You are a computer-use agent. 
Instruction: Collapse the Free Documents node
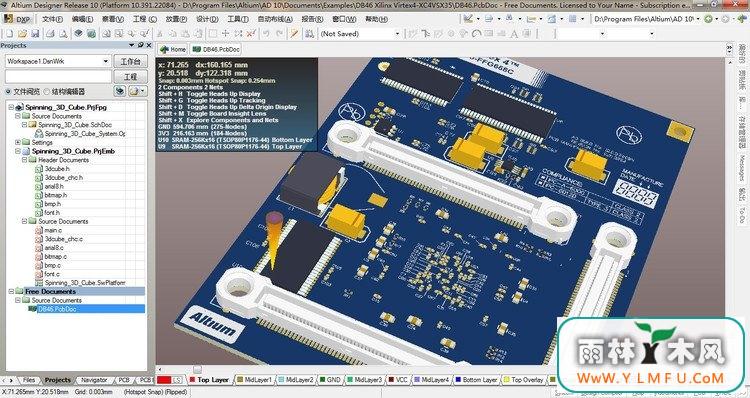(11, 291)
